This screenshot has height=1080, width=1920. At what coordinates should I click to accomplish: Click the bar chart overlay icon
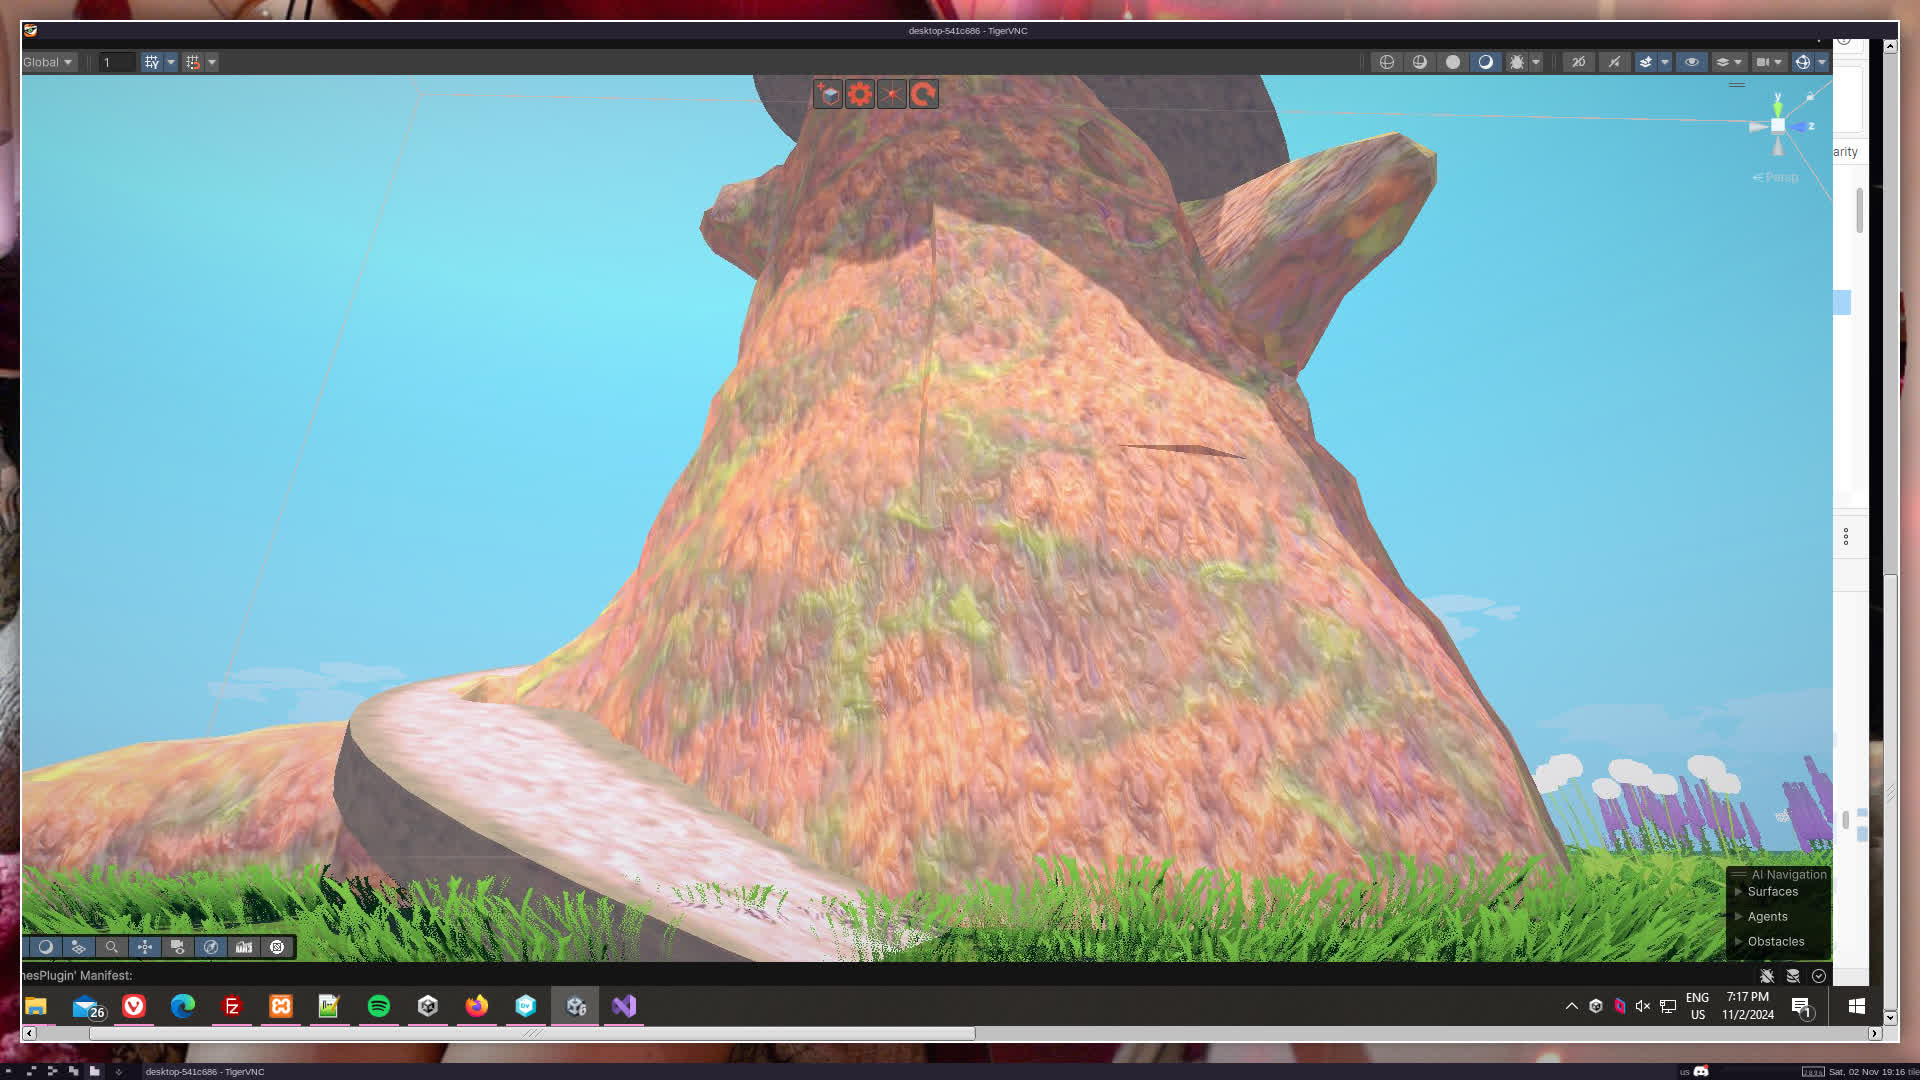tap(244, 947)
